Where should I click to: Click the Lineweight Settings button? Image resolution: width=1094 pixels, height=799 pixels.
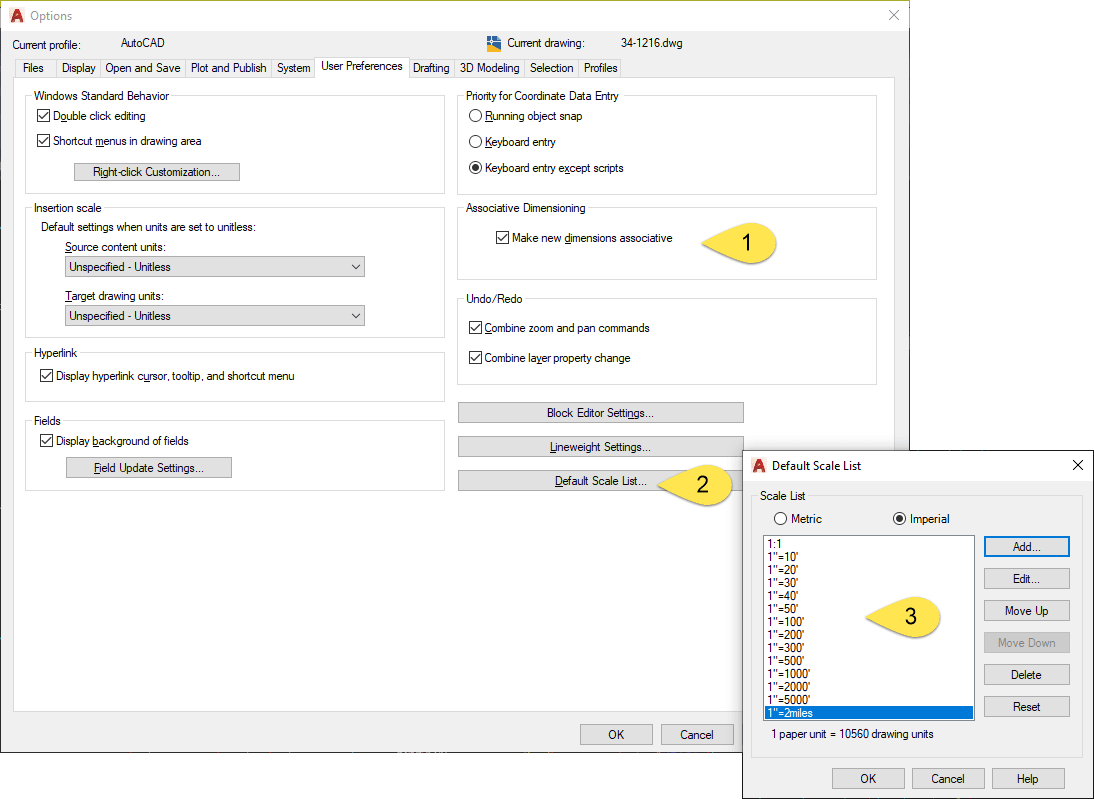click(600, 446)
